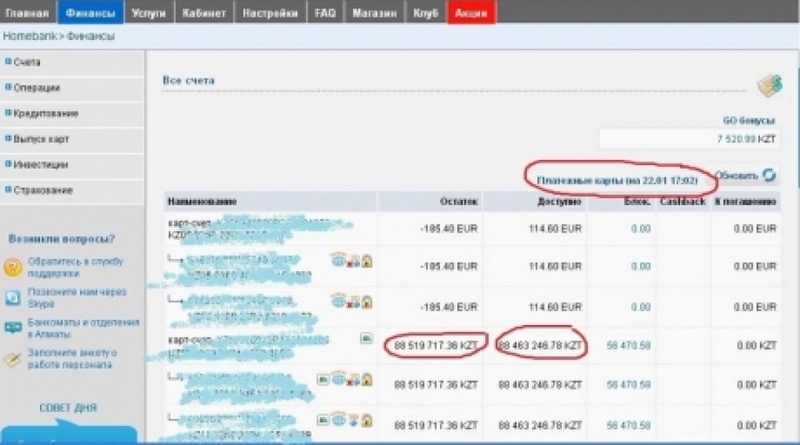Click the money stack icon at top right
The image size is (800, 445).
[767, 84]
